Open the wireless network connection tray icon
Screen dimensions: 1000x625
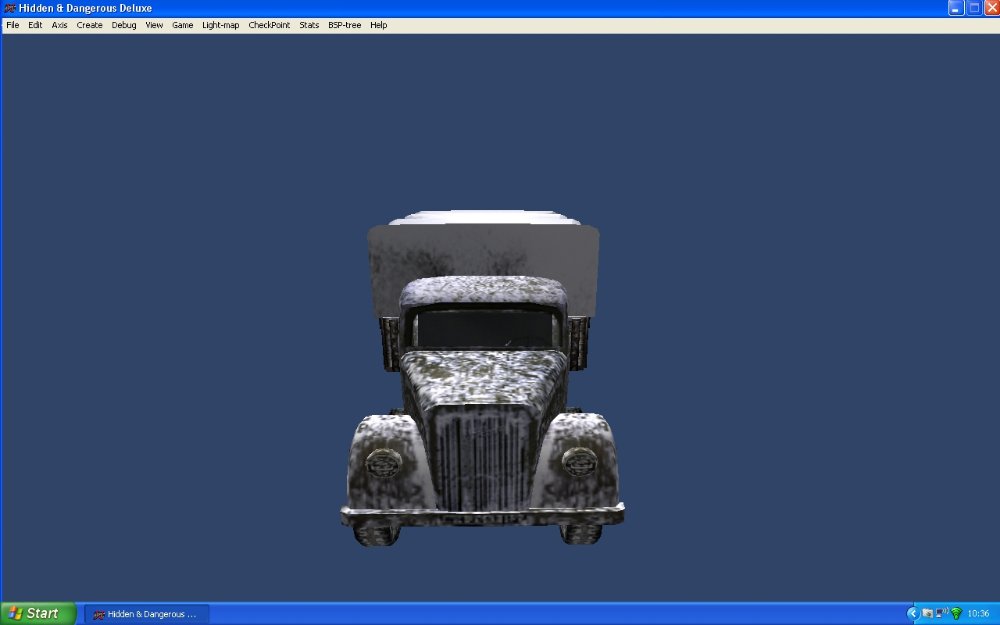click(942, 614)
